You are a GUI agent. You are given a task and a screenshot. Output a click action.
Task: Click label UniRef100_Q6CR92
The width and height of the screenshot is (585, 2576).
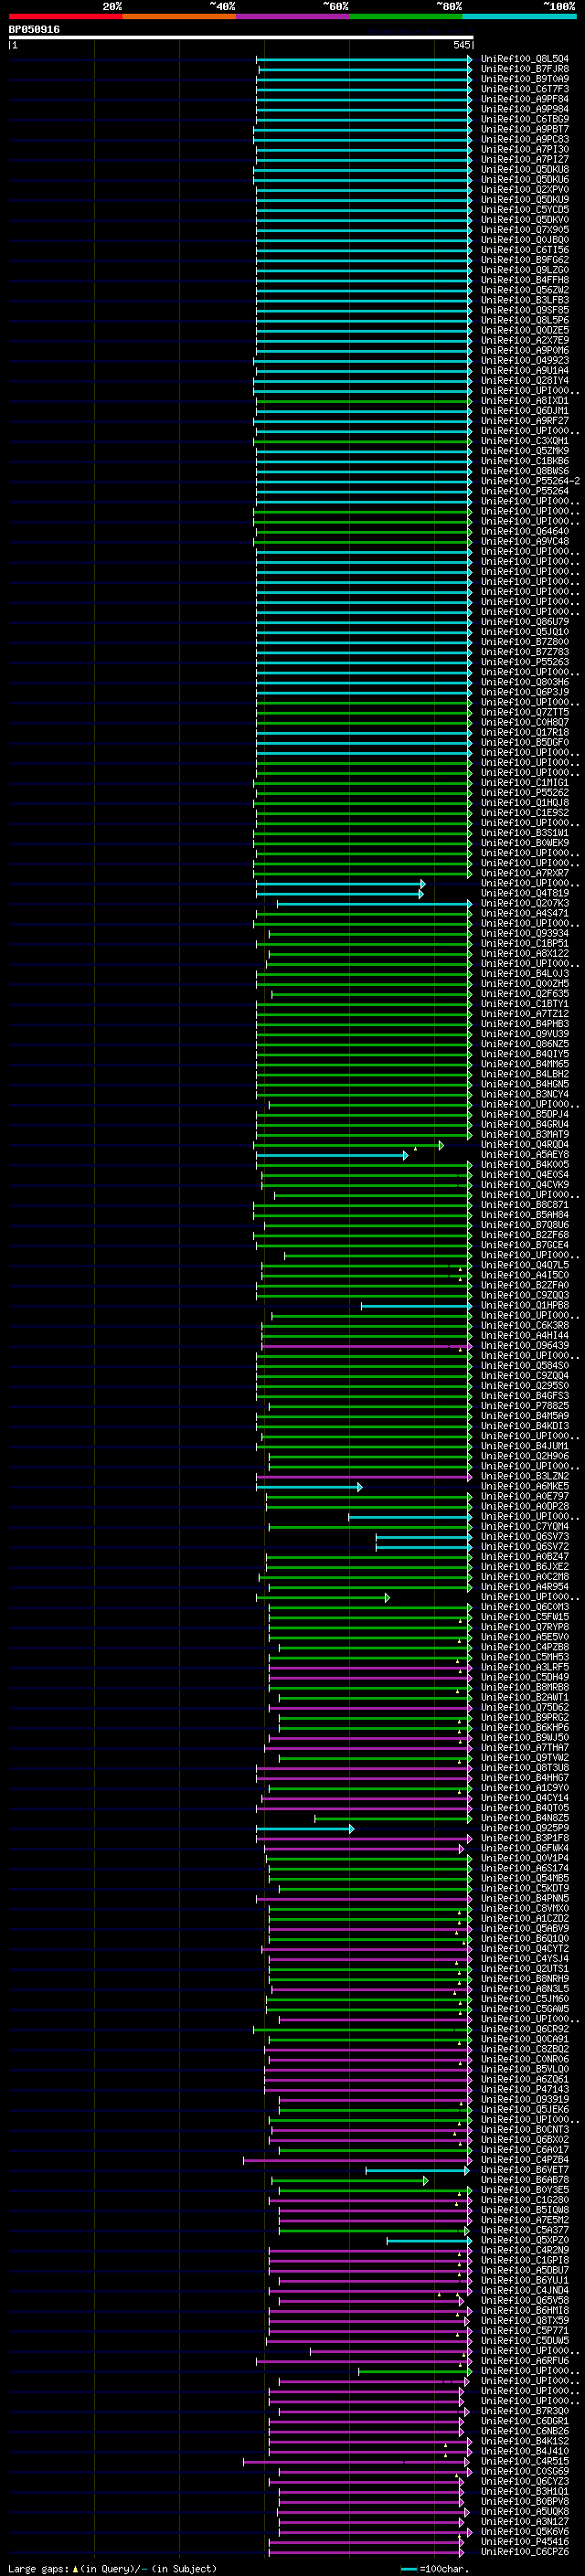point(524,2030)
